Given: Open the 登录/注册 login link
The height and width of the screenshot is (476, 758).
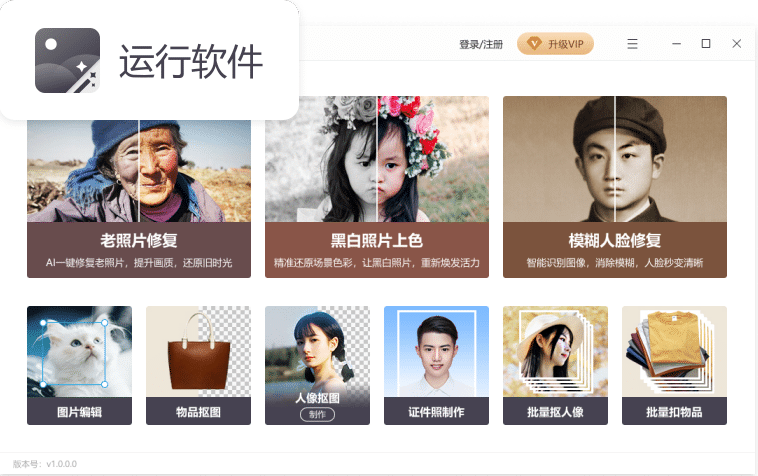Looking at the screenshot, I should pyautogui.click(x=481, y=44).
